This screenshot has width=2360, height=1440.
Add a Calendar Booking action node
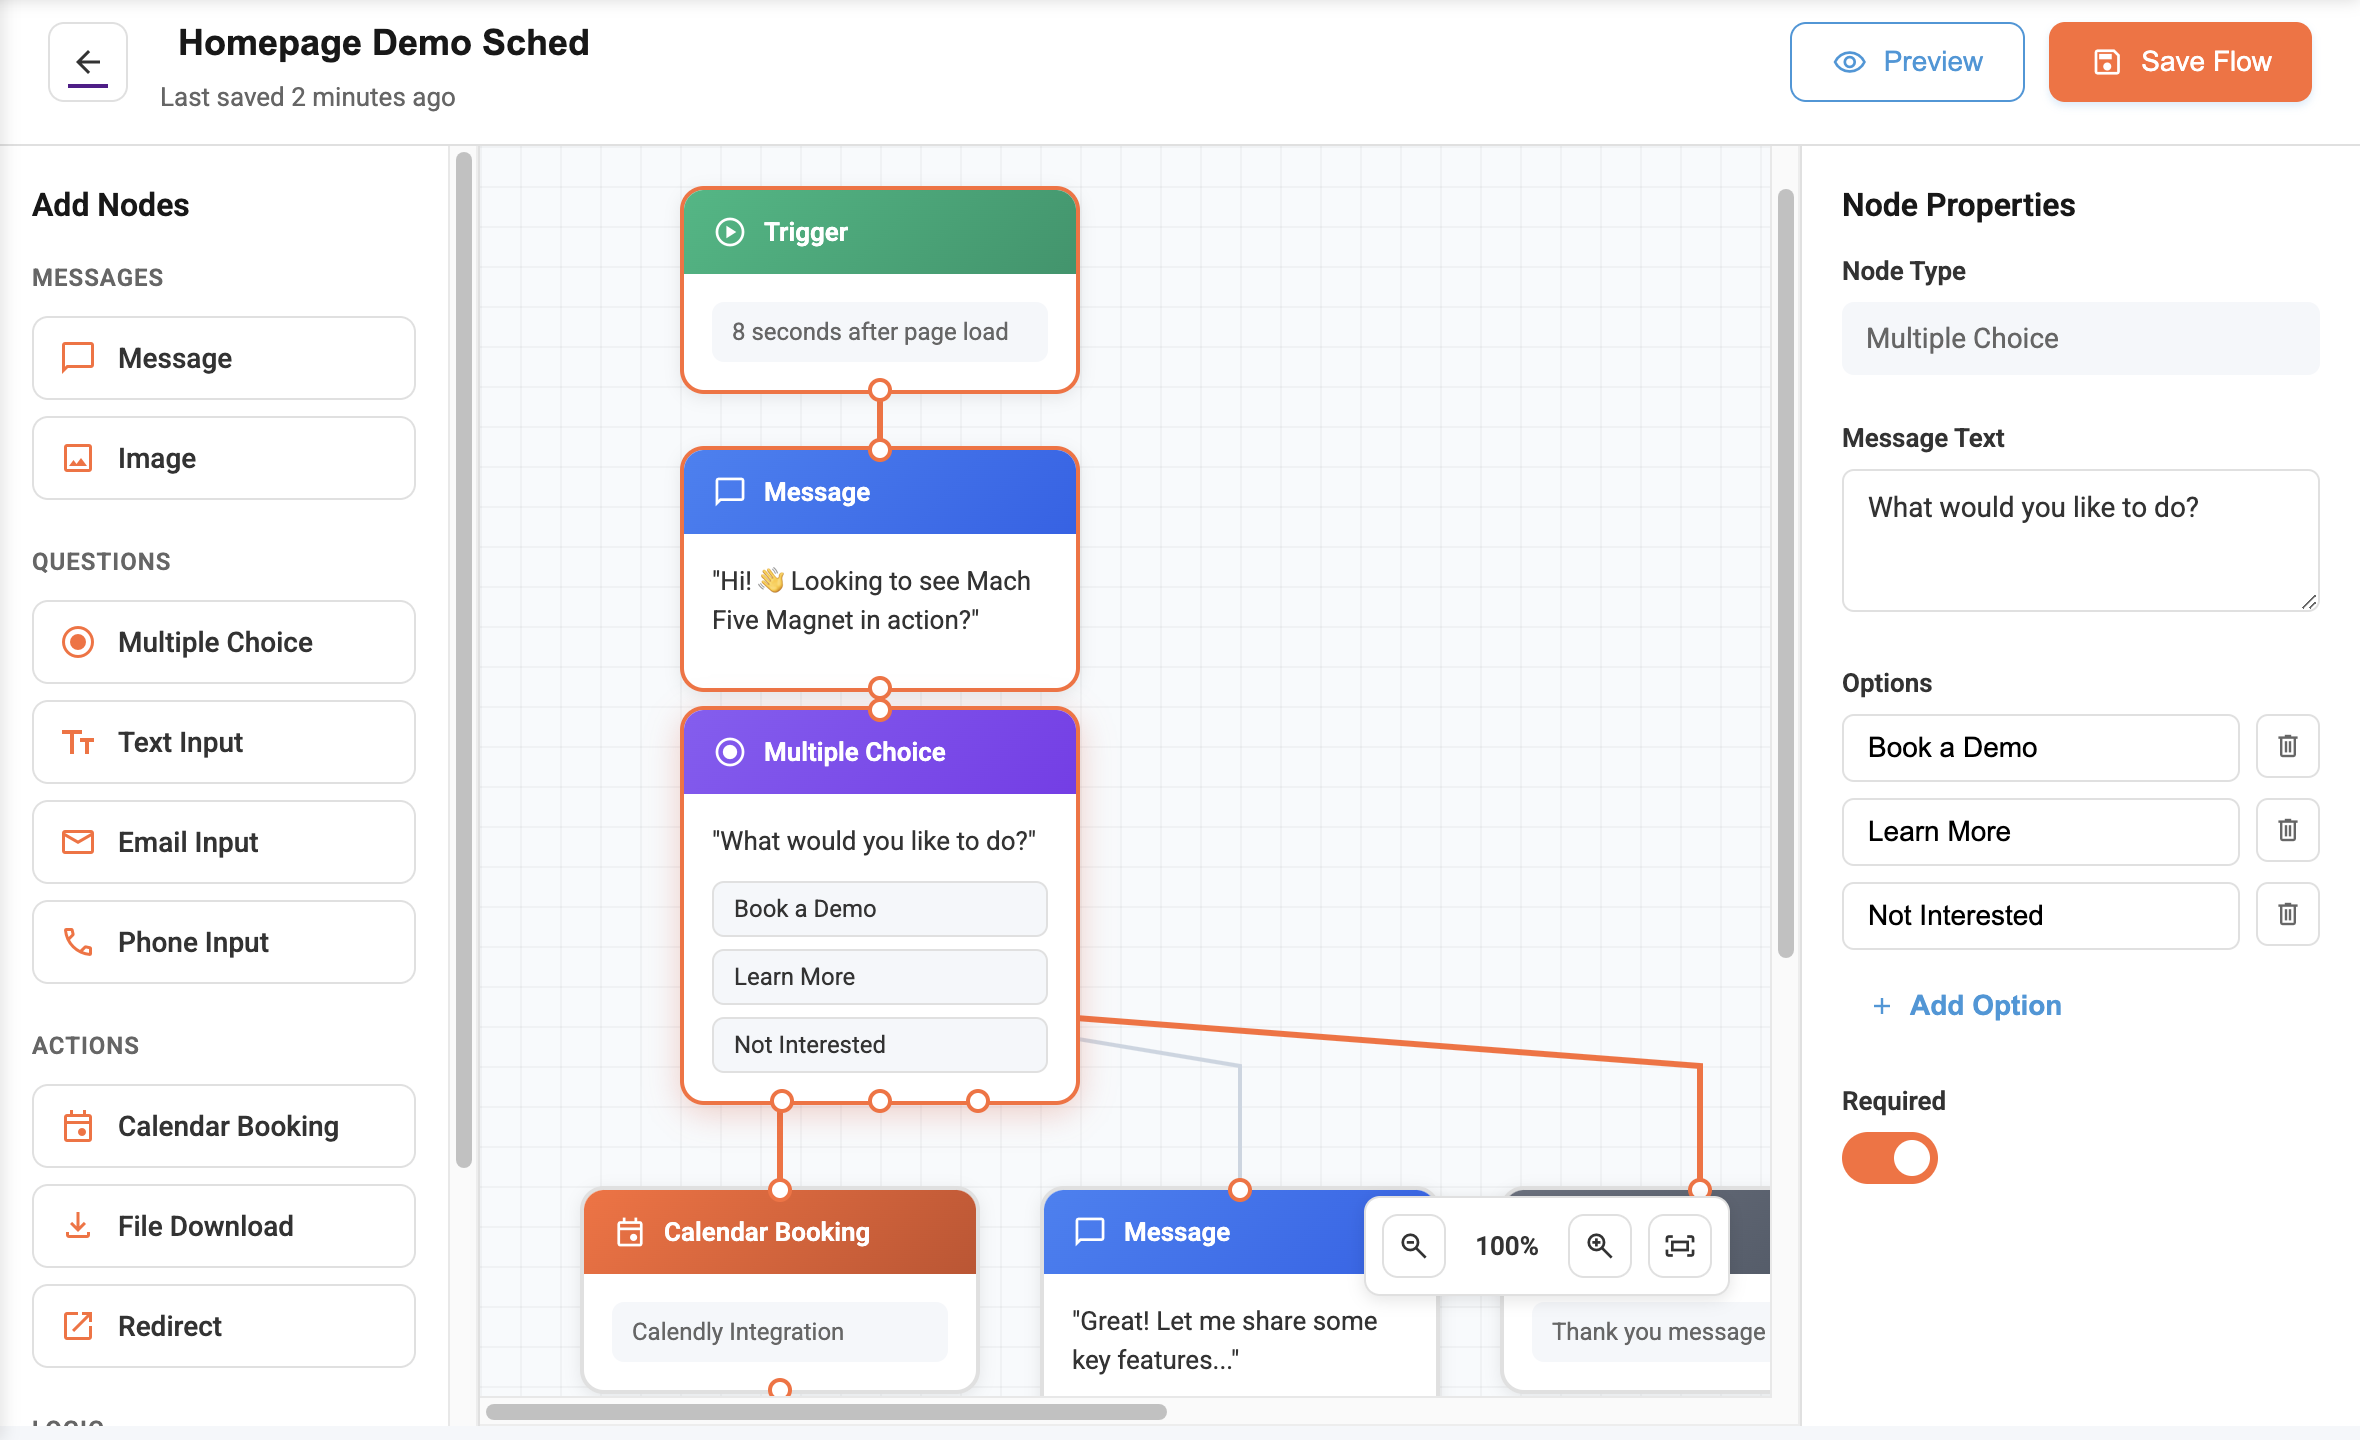pyautogui.click(x=222, y=1126)
